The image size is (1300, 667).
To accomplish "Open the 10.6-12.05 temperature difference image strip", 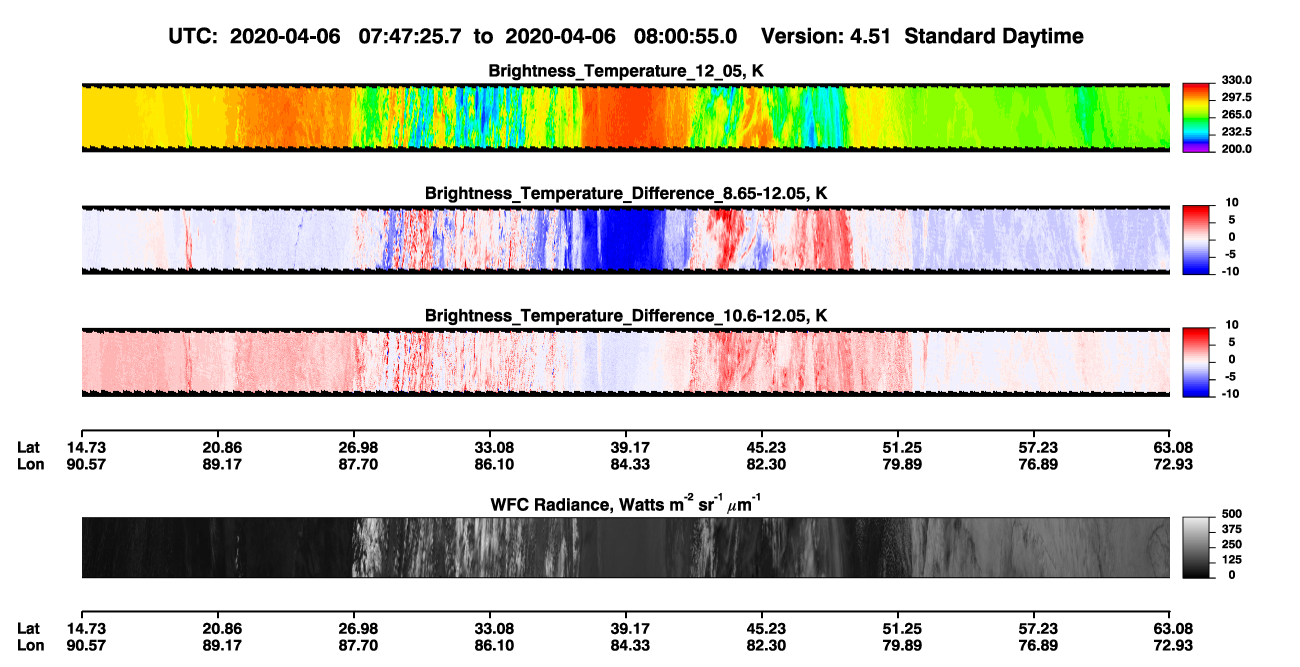I will pyautogui.click(x=625, y=362).
